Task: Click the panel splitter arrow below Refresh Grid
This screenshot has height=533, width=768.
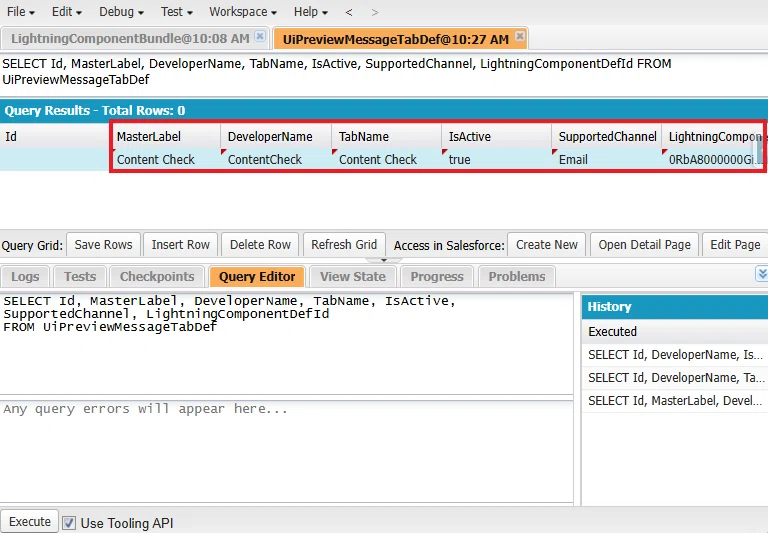Action: pos(384,260)
